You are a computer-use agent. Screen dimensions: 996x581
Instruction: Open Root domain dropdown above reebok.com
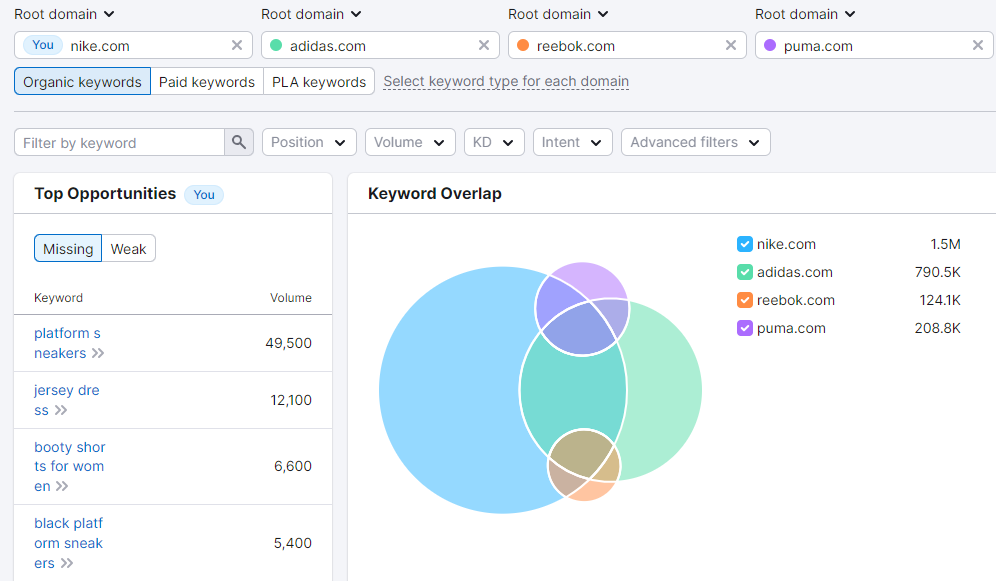click(558, 14)
